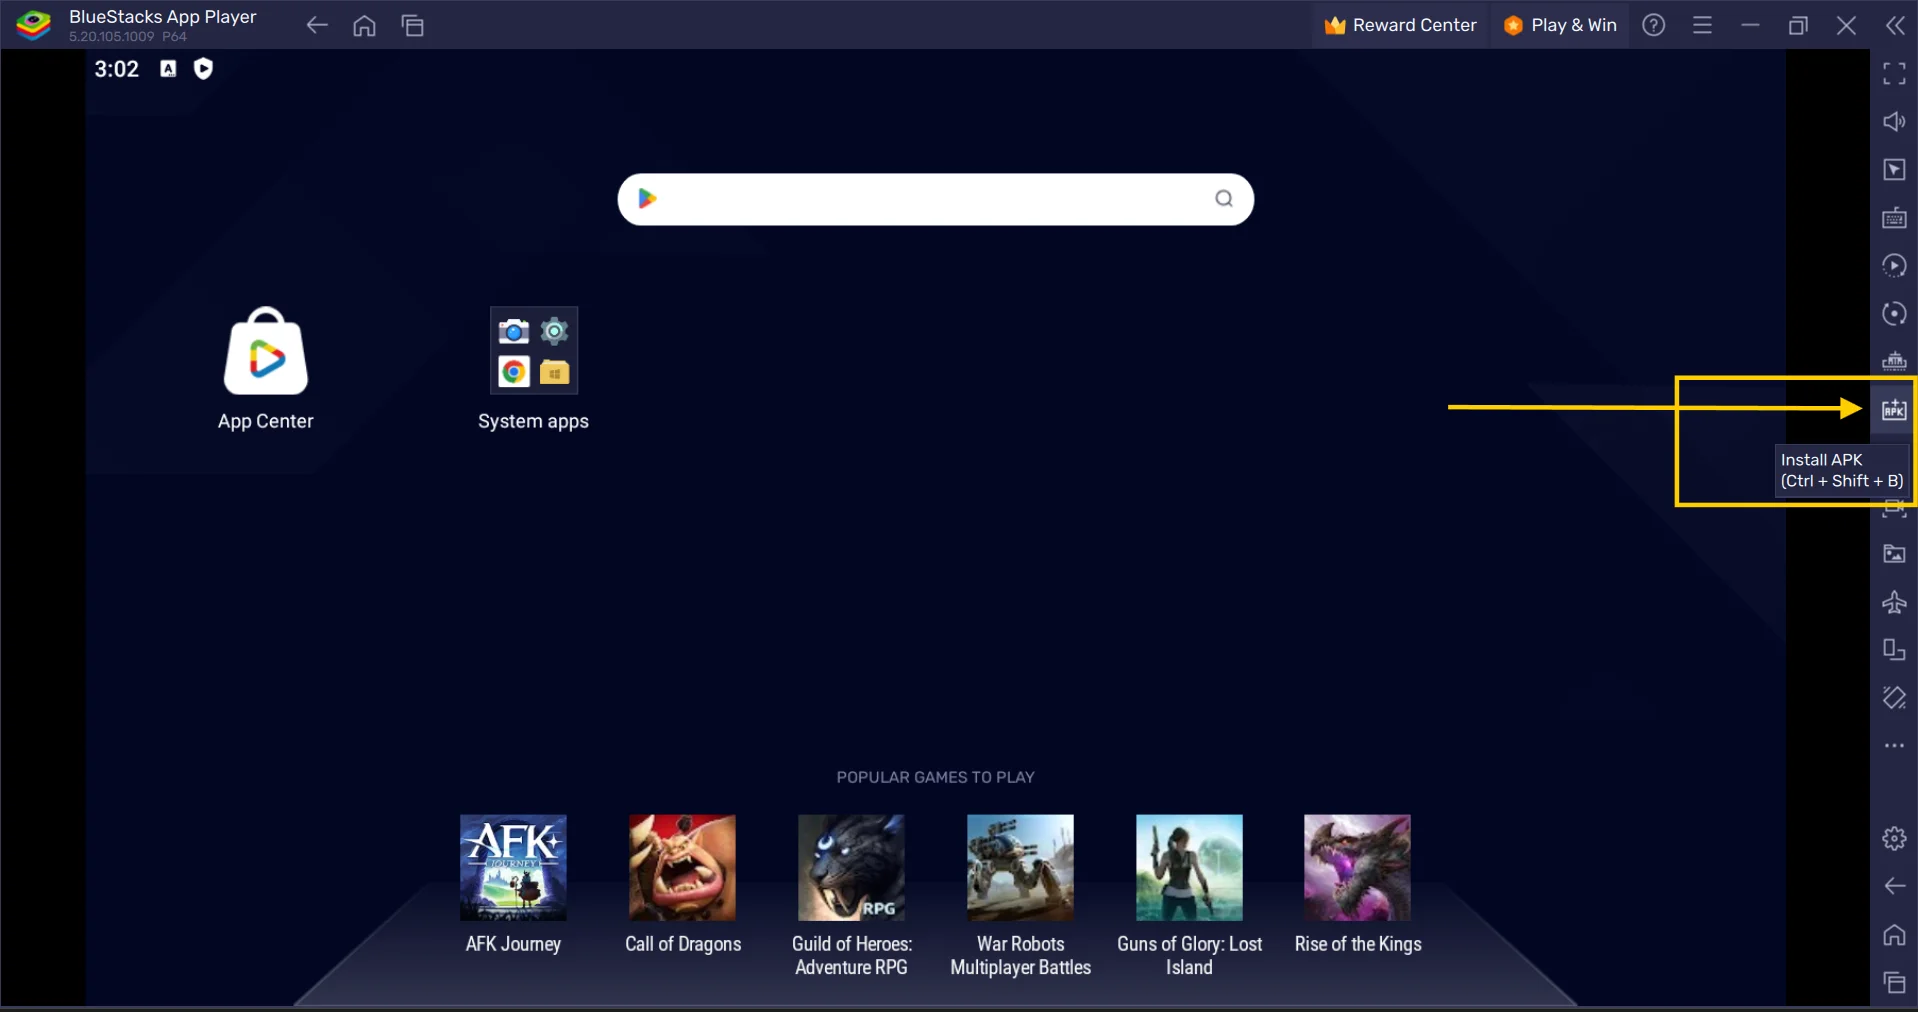The image size is (1918, 1012).
Task: Open Guns of Glory: Lost Island thumbnail
Action: coord(1189,867)
